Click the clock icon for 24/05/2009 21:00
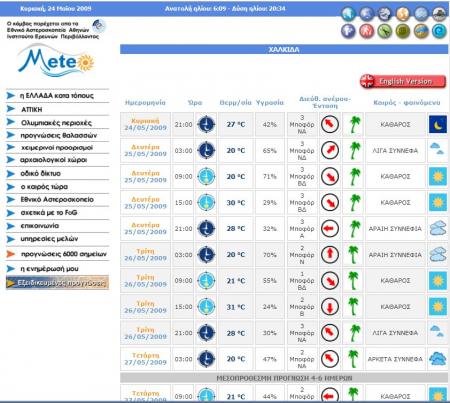 [x=206, y=124]
